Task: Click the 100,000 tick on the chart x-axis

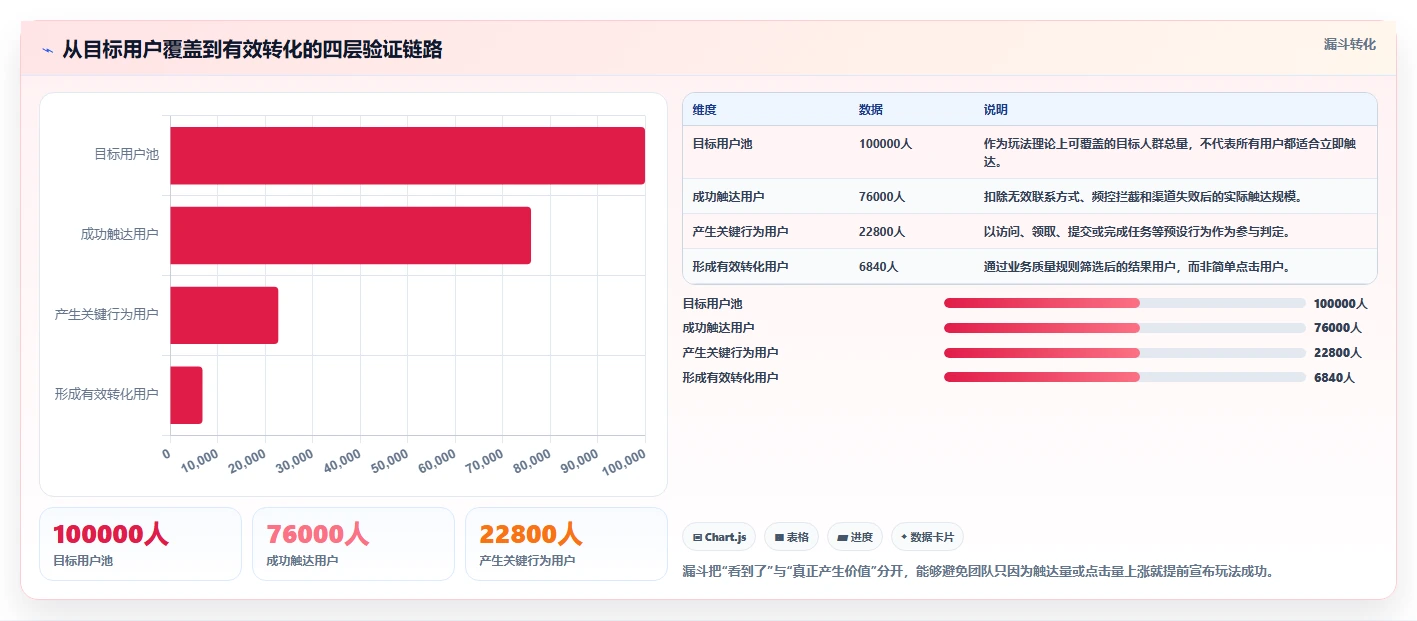Action: click(x=624, y=464)
